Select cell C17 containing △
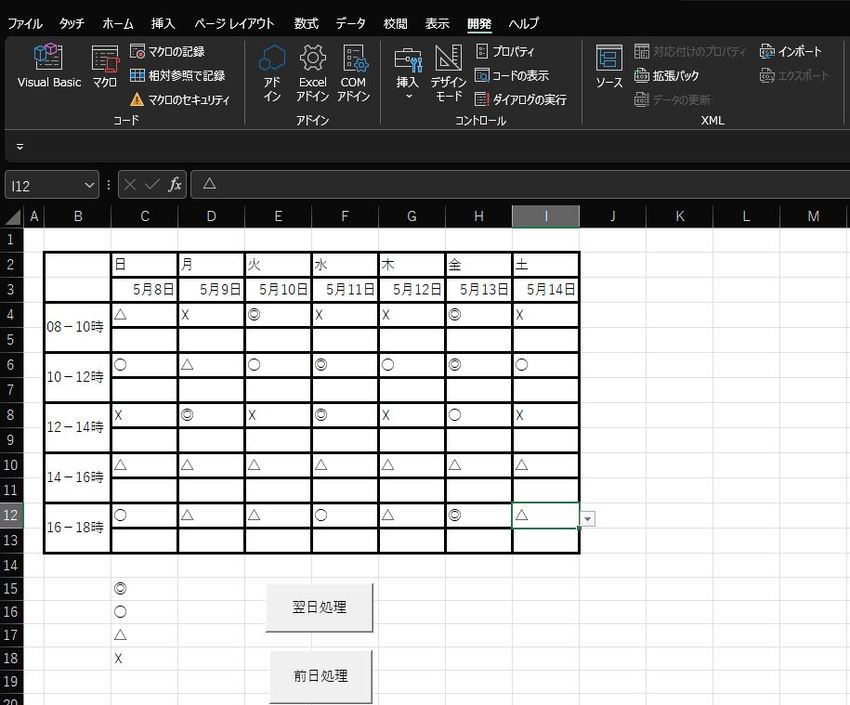This screenshot has height=705, width=850. point(144,635)
